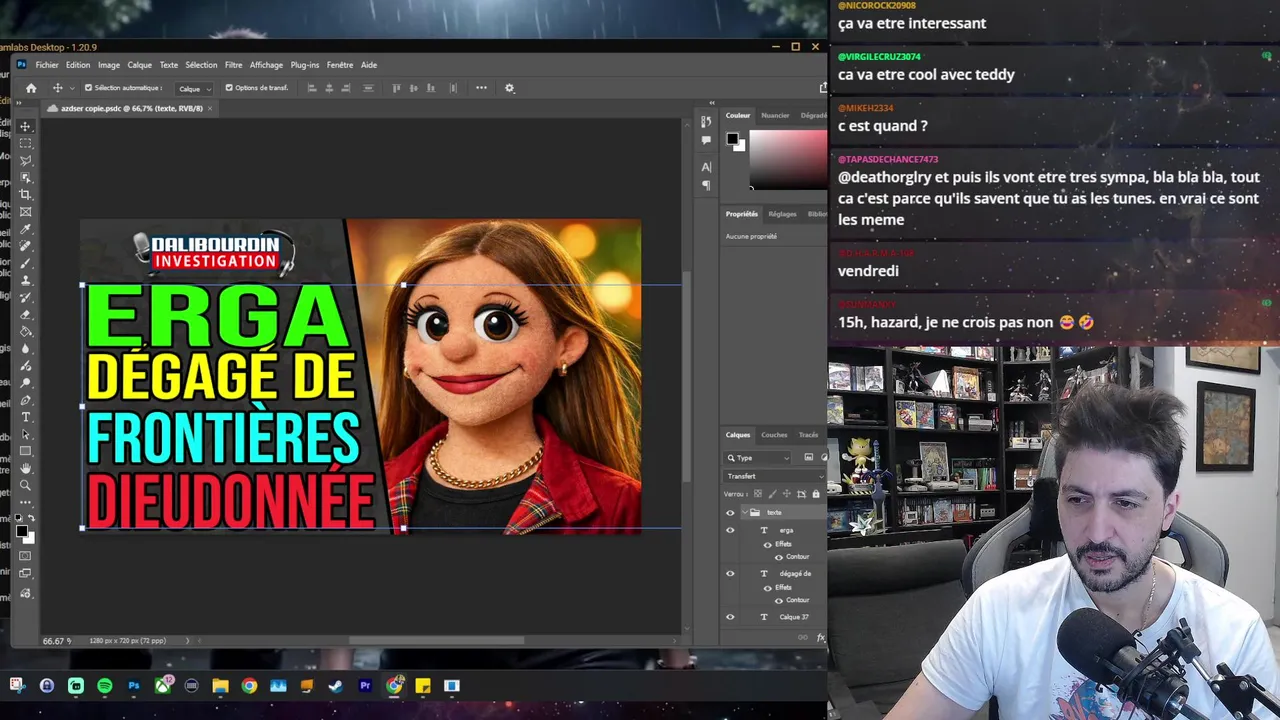Hide the texte group layer
The height and width of the screenshot is (720, 1280).
(x=730, y=513)
